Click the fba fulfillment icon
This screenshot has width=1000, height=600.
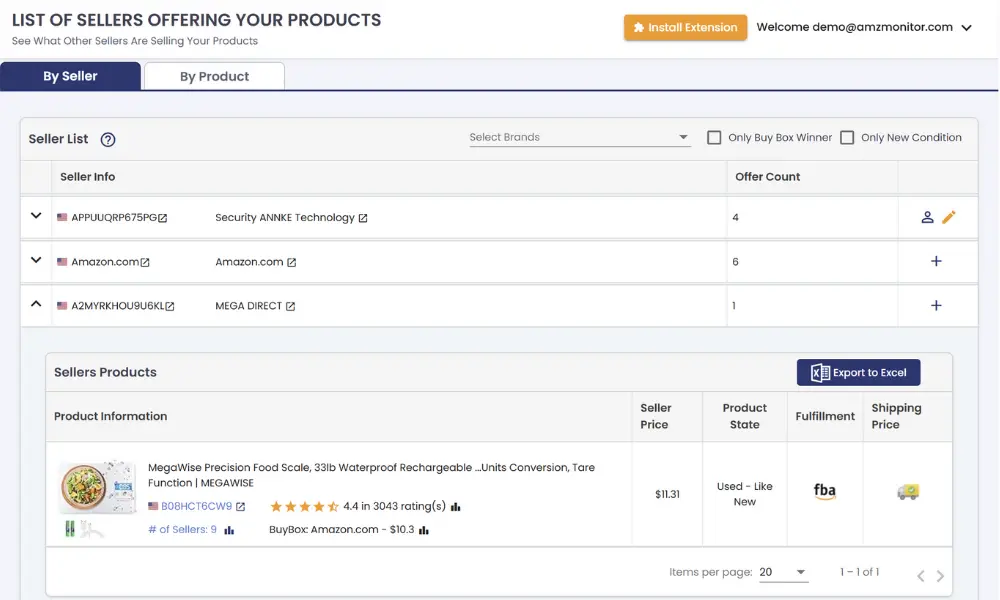pyautogui.click(x=825, y=492)
